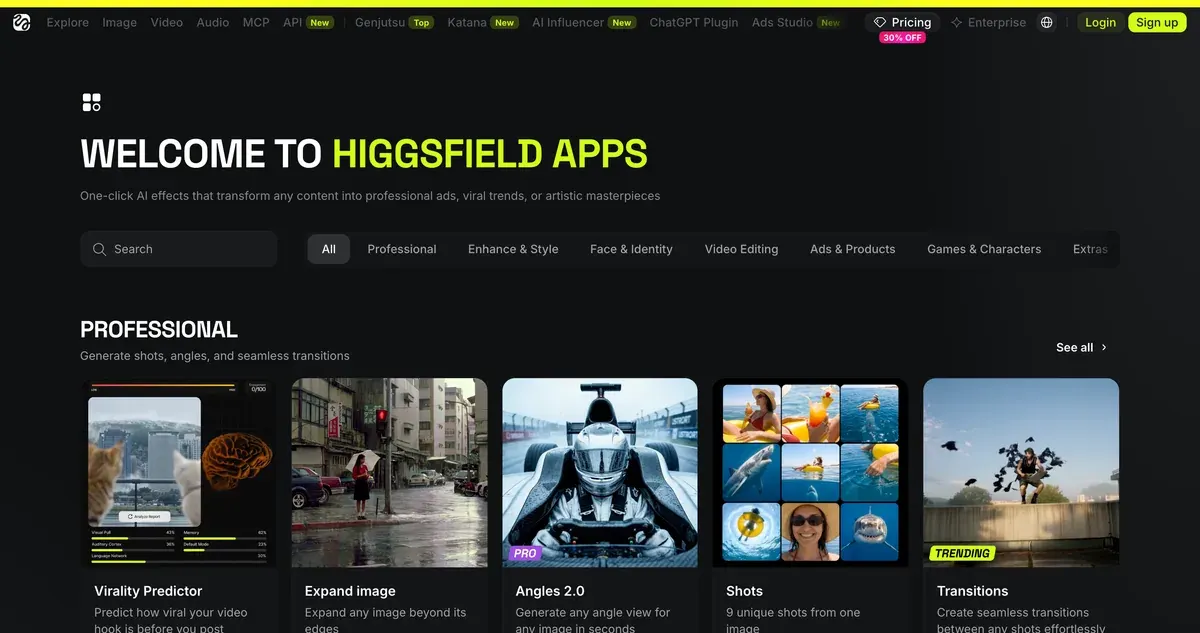Click 'Generate any angle view for' description
Viewport: 1200px width, 633px height.
click(593, 612)
